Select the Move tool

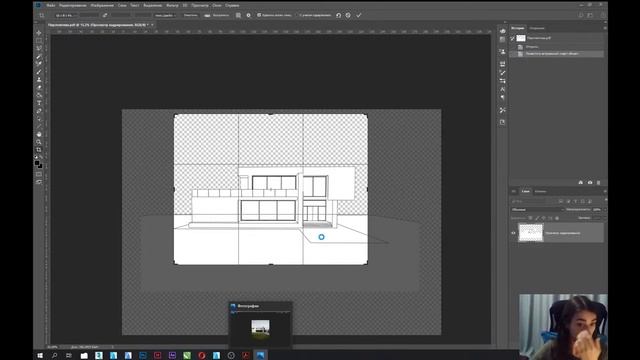click(x=39, y=33)
